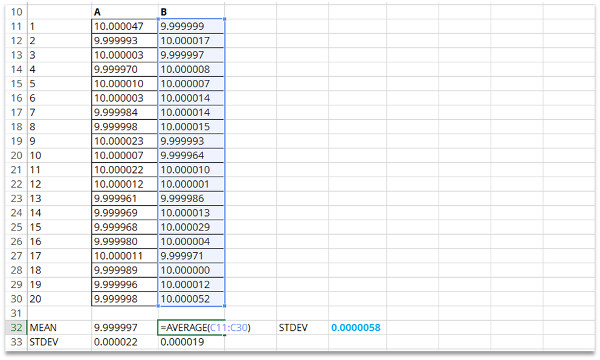Click the bold B header cell
This screenshot has height=360, width=600.
click(191, 12)
